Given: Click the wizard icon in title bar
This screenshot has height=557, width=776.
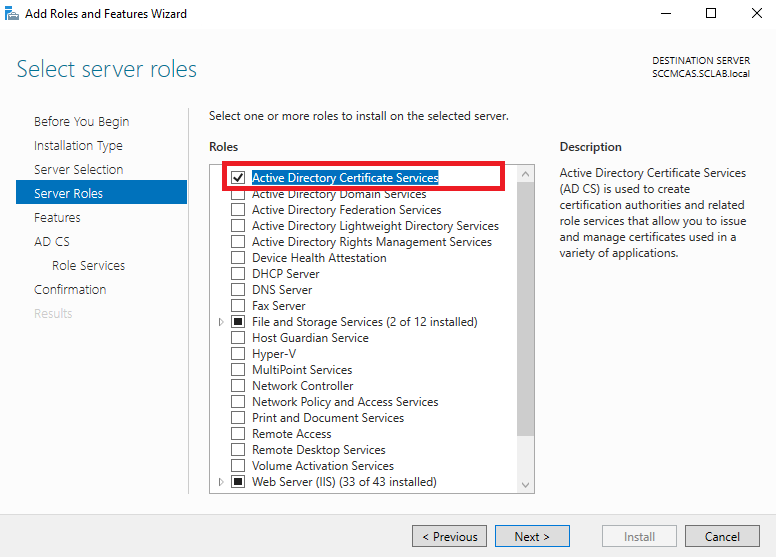Looking at the screenshot, I should (12, 13).
